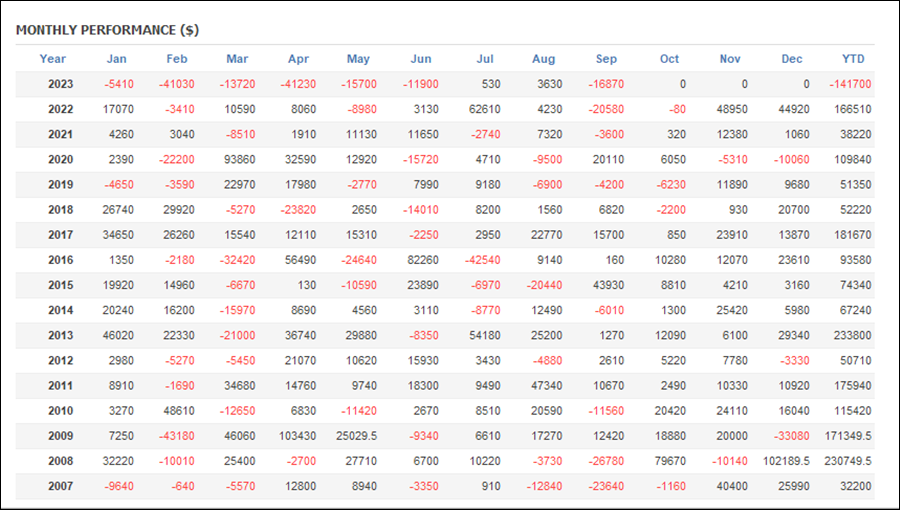
Task: Click the YTD column header
Action: tap(853, 59)
